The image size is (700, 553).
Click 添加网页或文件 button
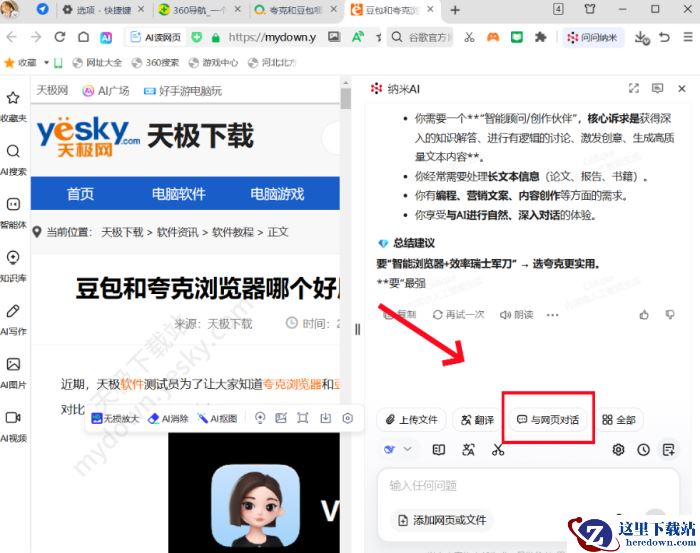[442, 520]
